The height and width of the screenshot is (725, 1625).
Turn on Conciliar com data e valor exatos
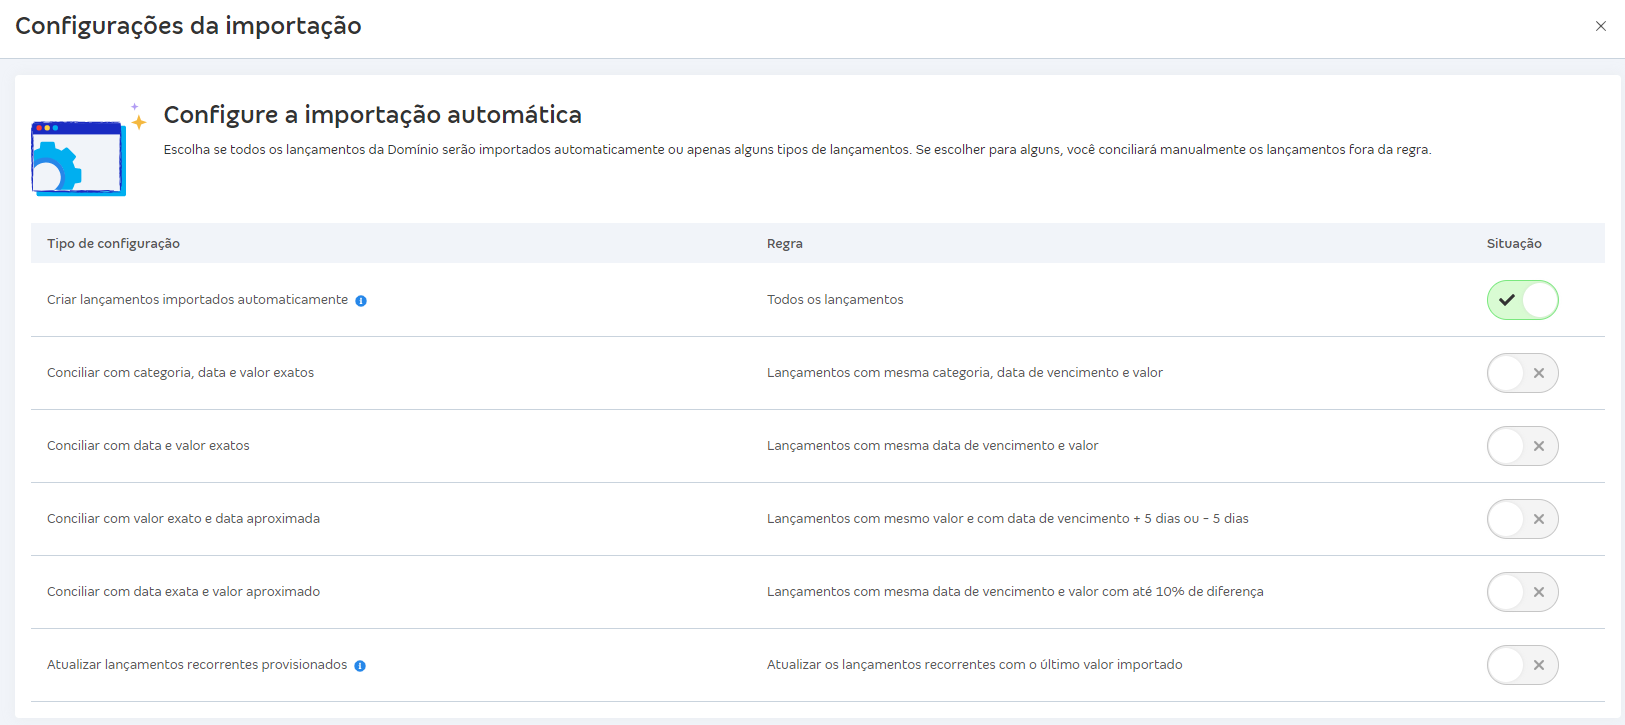point(1522,446)
